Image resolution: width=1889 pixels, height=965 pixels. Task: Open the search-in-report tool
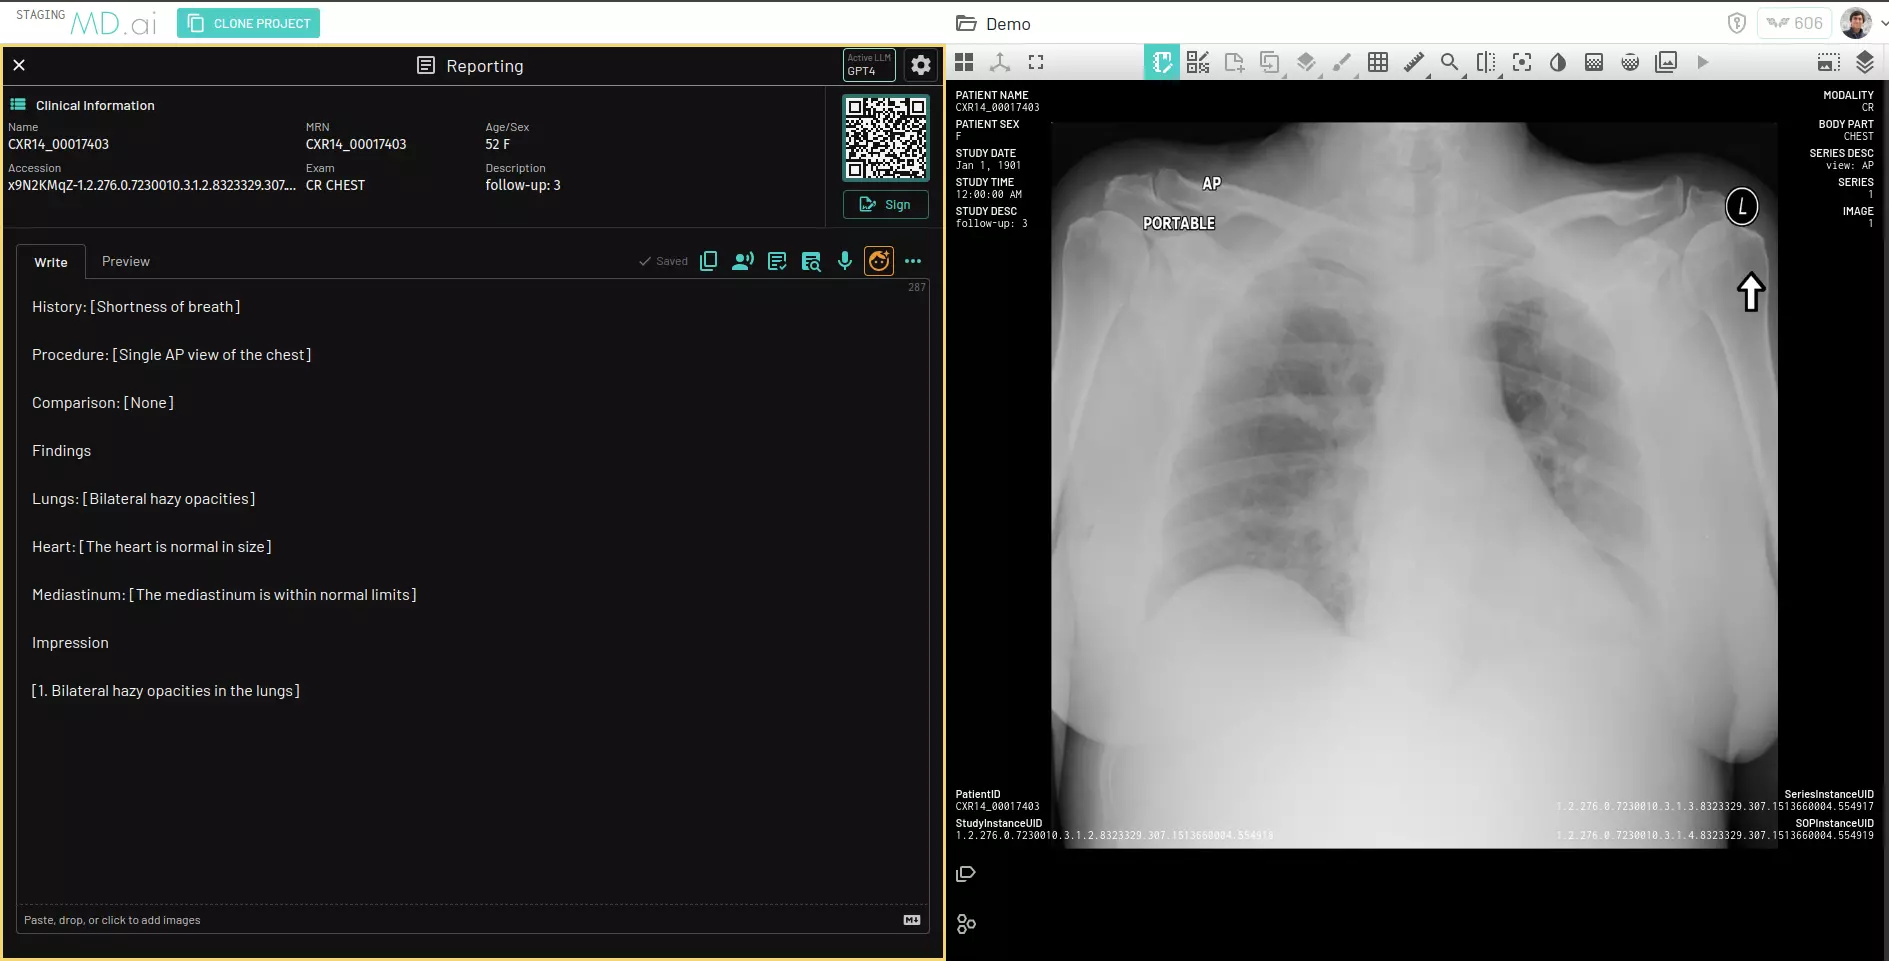click(811, 261)
